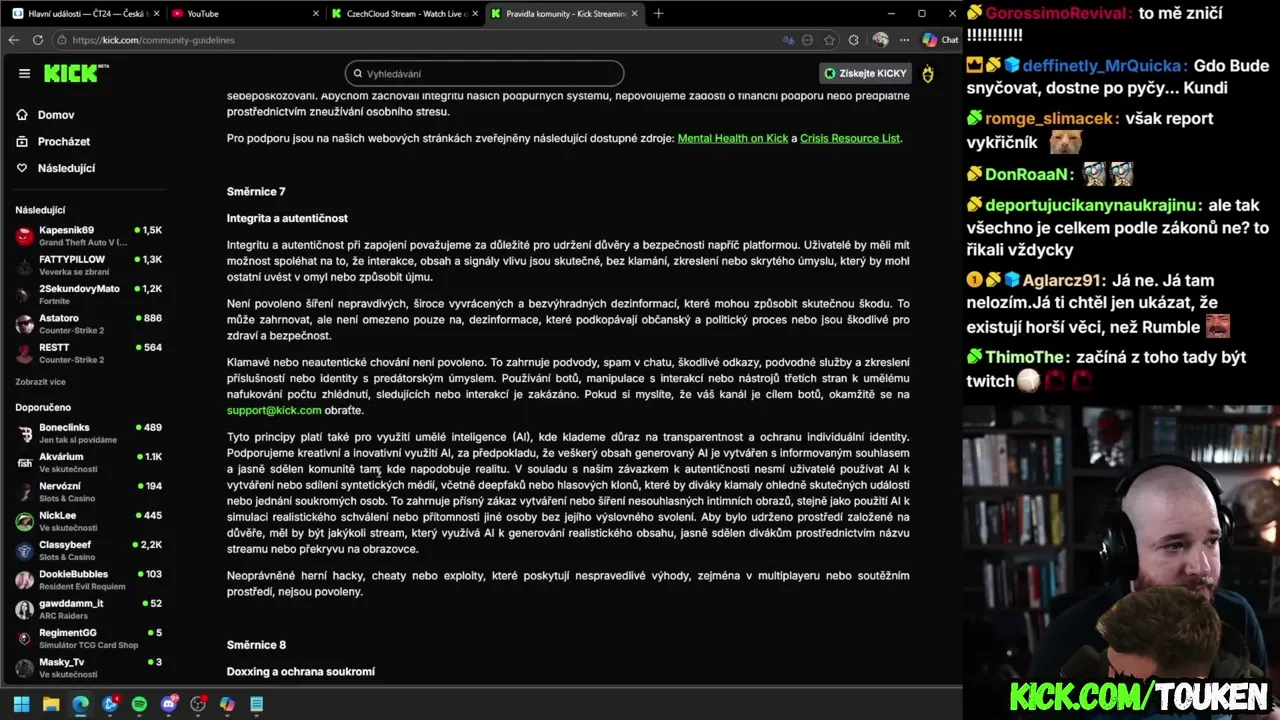Click the Domov sidebar label
The height and width of the screenshot is (720, 1280).
click(x=56, y=115)
